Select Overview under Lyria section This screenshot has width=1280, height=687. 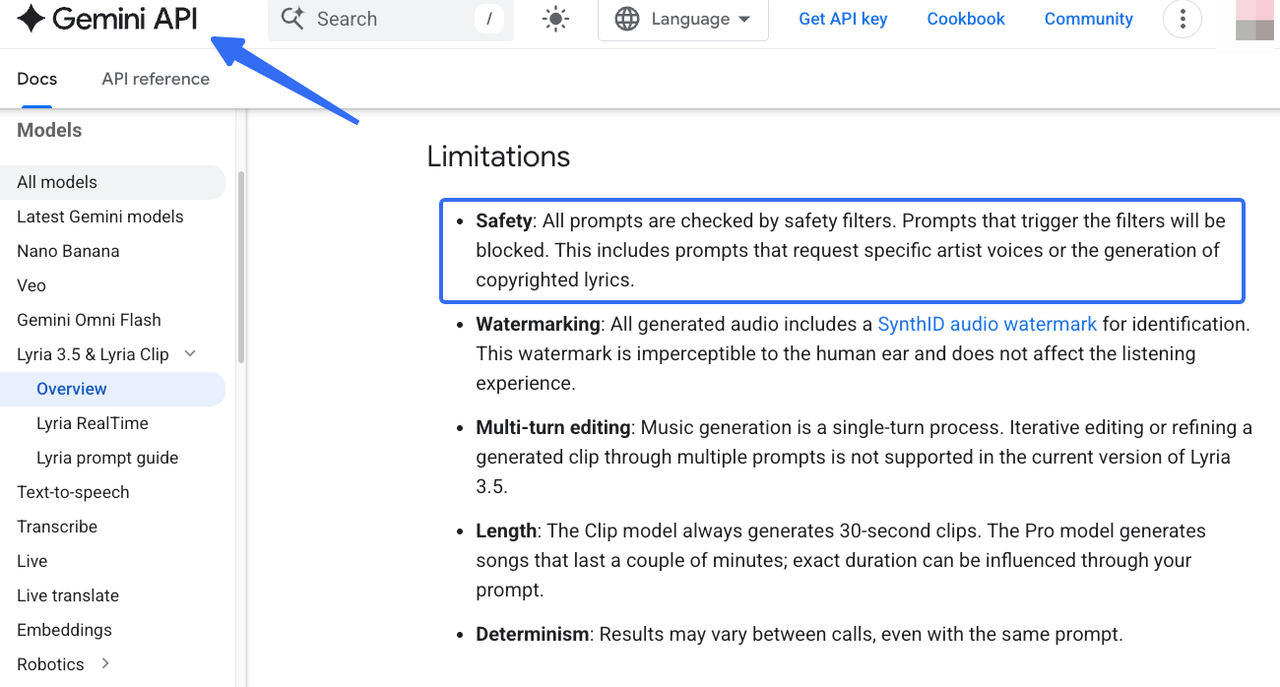[113, 389]
